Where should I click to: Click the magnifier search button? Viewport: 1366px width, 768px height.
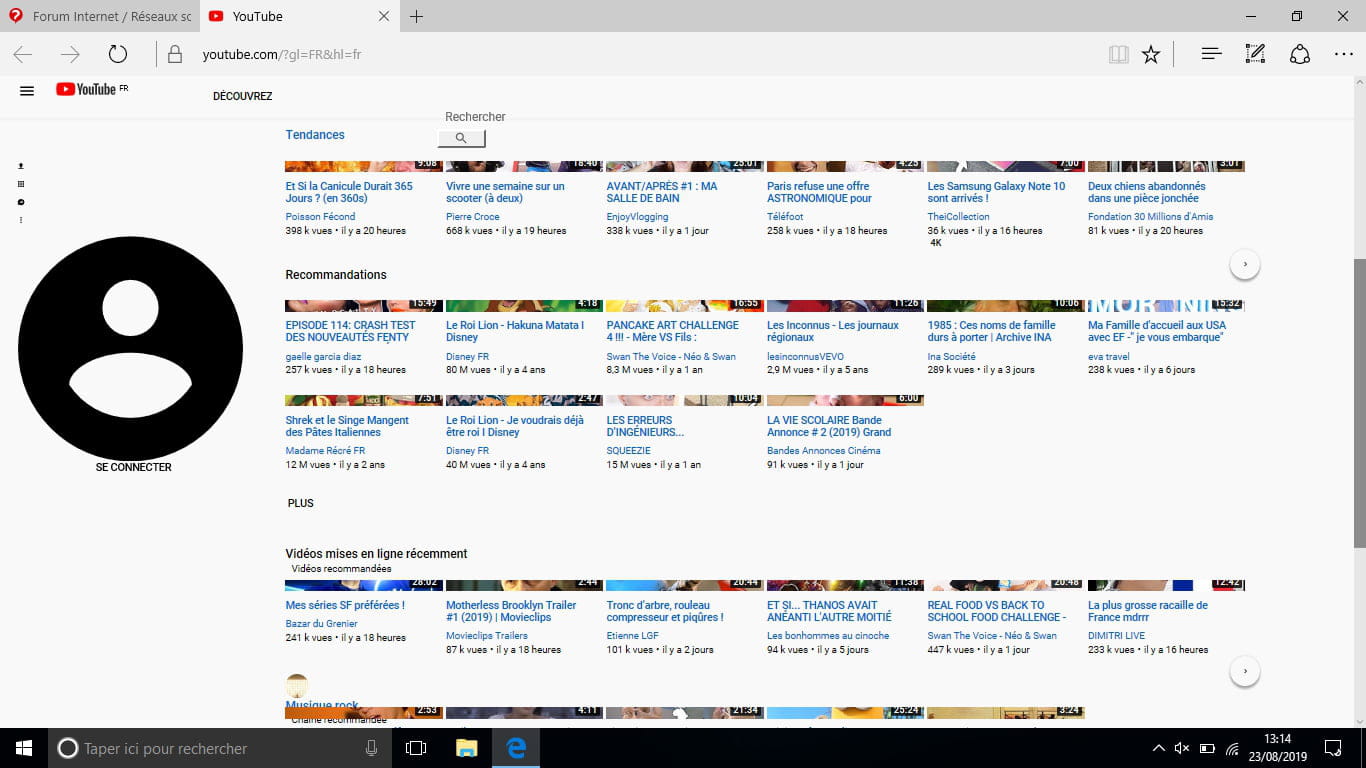click(x=461, y=138)
